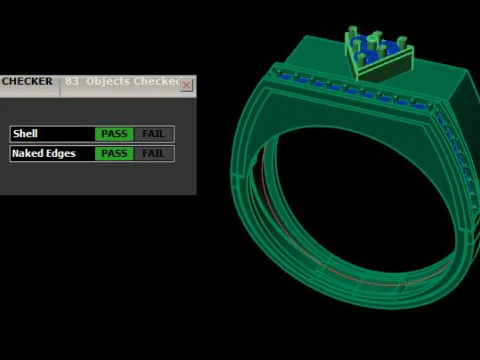Click the 'Shell' row label

coord(25,134)
